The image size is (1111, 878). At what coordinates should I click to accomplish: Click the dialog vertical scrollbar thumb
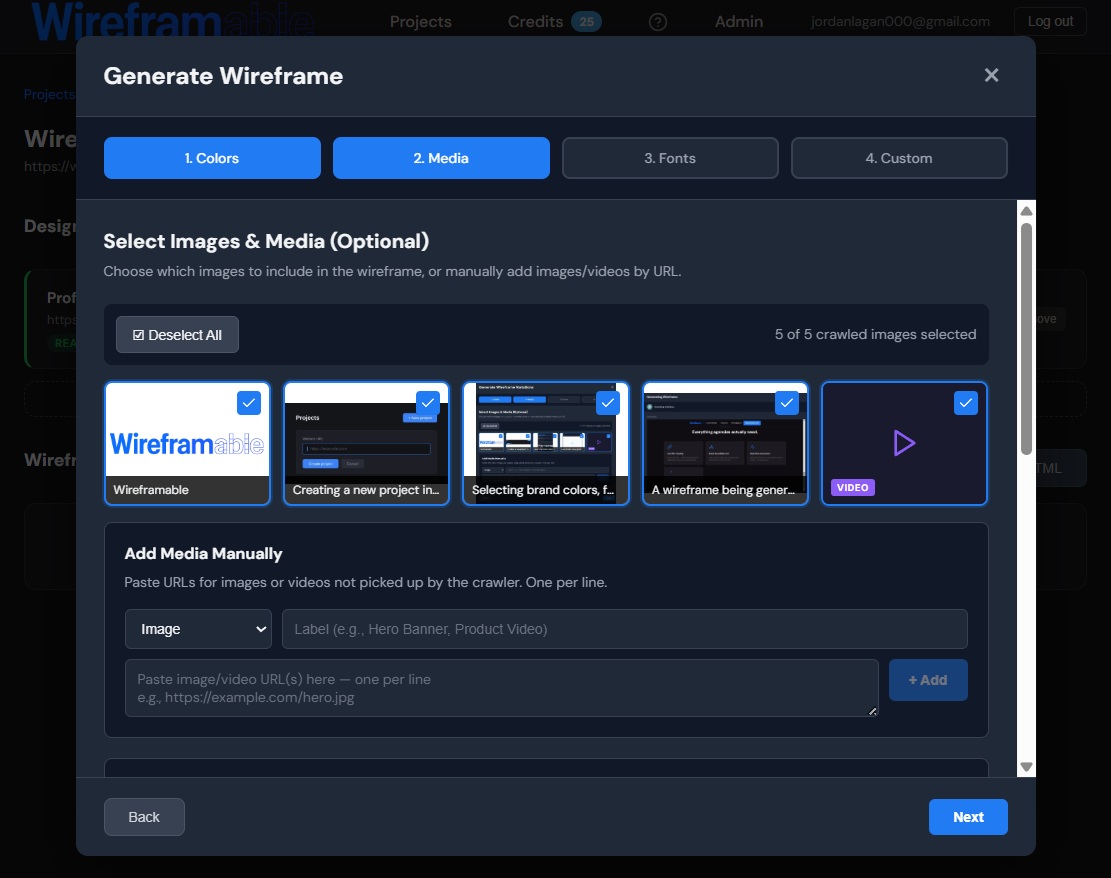click(x=1026, y=339)
